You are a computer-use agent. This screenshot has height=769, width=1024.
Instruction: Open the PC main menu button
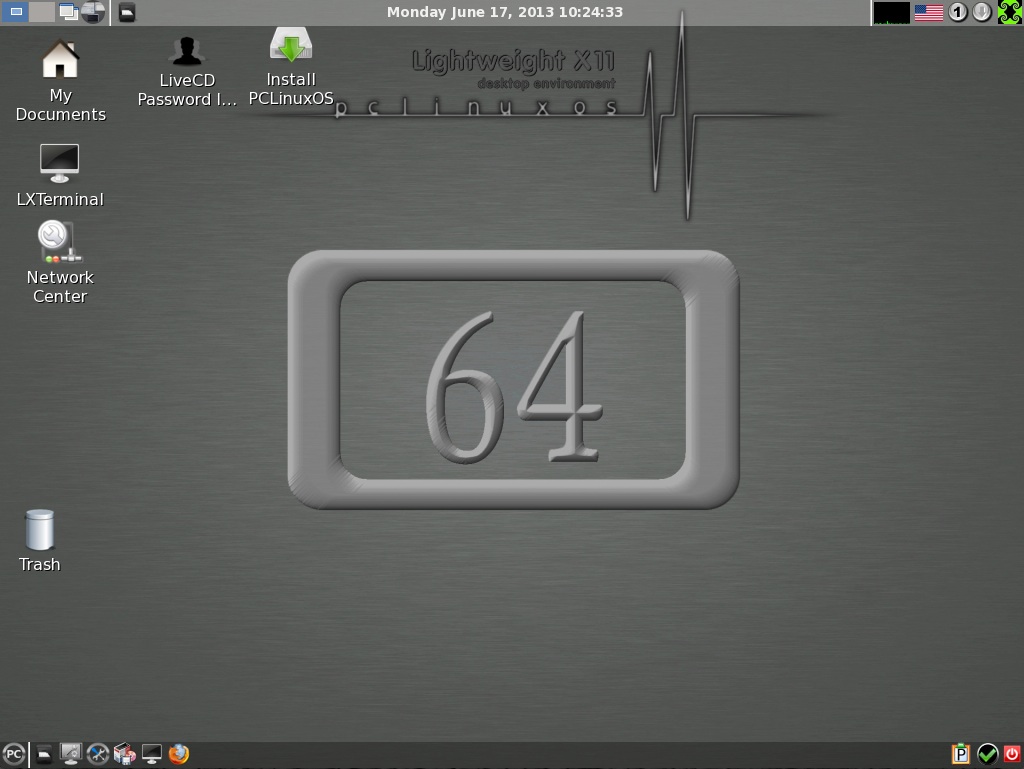point(14,754)
